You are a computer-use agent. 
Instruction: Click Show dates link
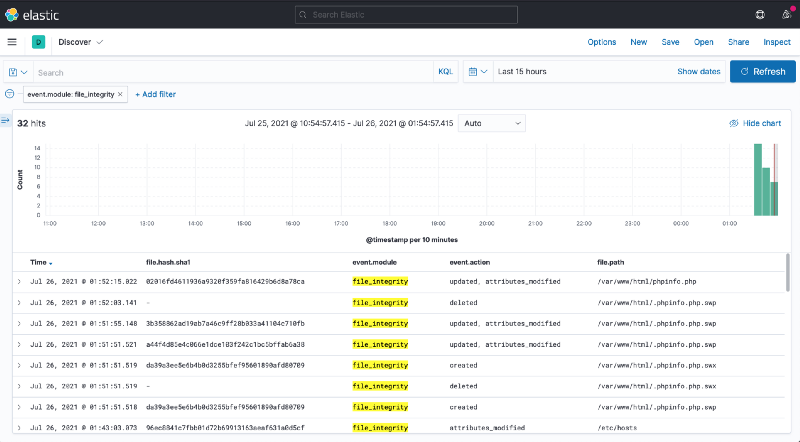pos(698,71)
